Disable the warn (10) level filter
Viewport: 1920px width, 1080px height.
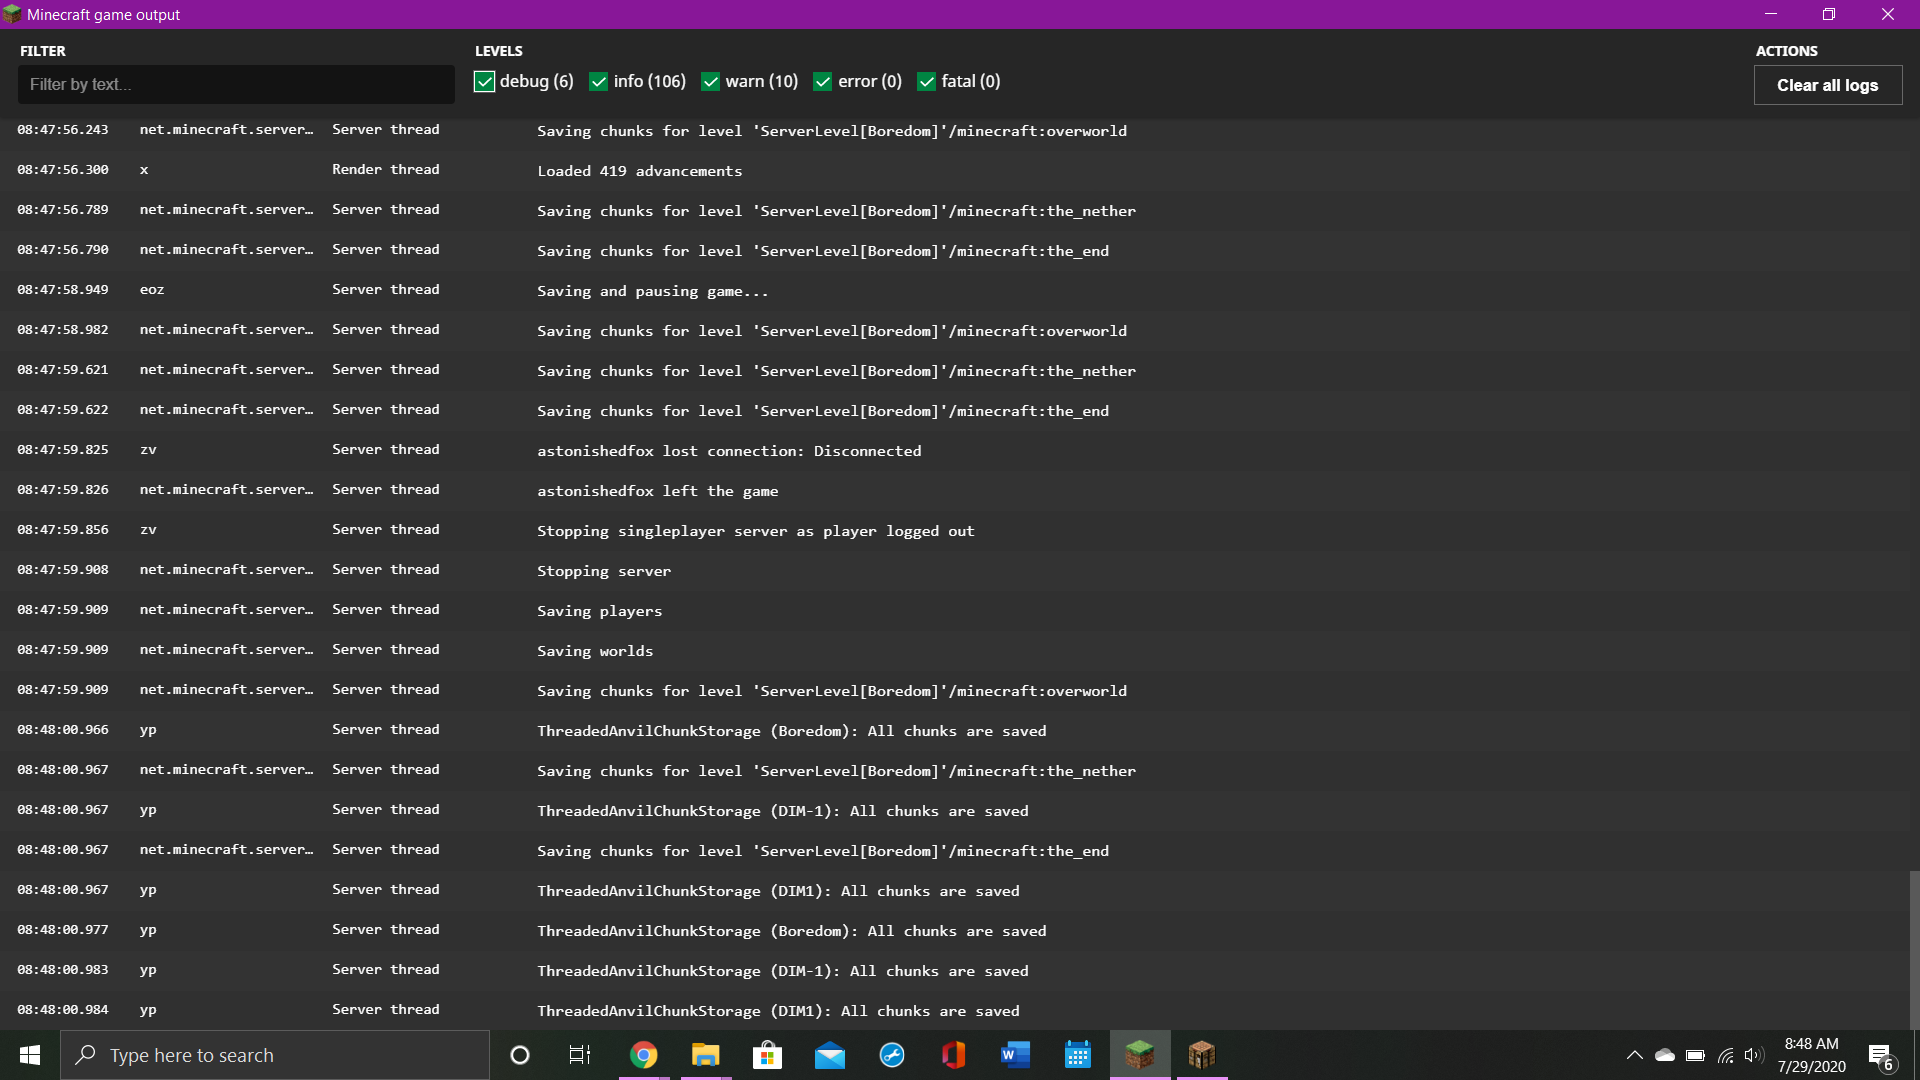point(711,82)
